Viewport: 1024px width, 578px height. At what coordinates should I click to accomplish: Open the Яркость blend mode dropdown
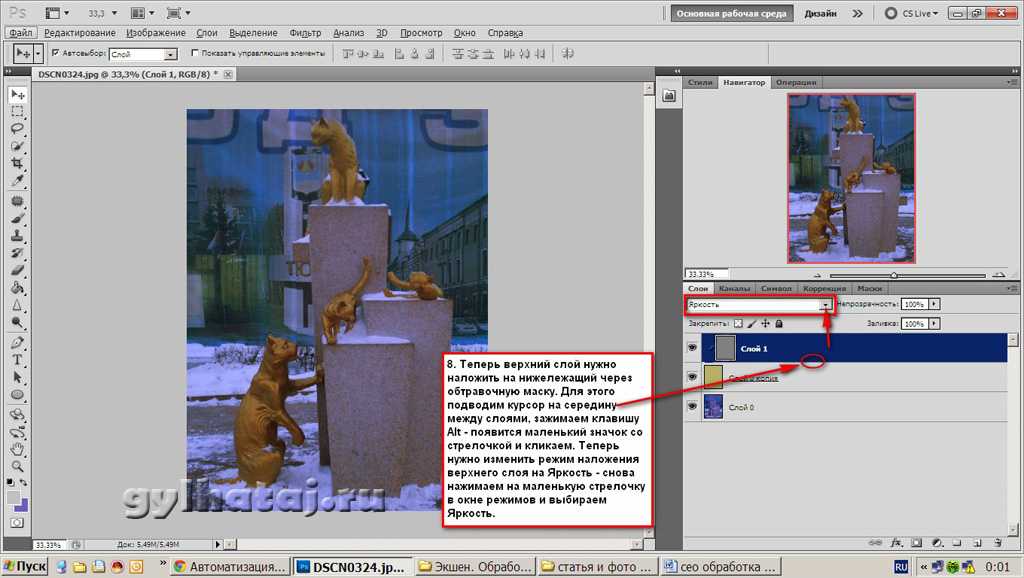tap(825, 304)
